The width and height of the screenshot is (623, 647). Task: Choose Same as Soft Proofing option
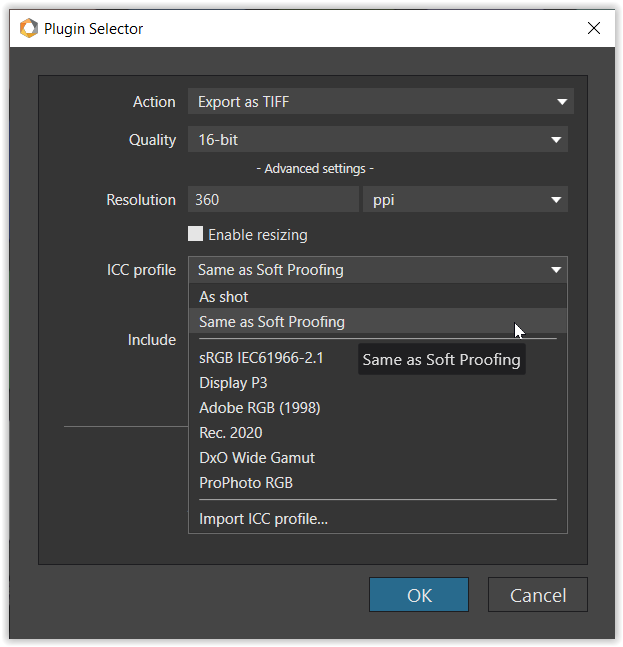378,321
